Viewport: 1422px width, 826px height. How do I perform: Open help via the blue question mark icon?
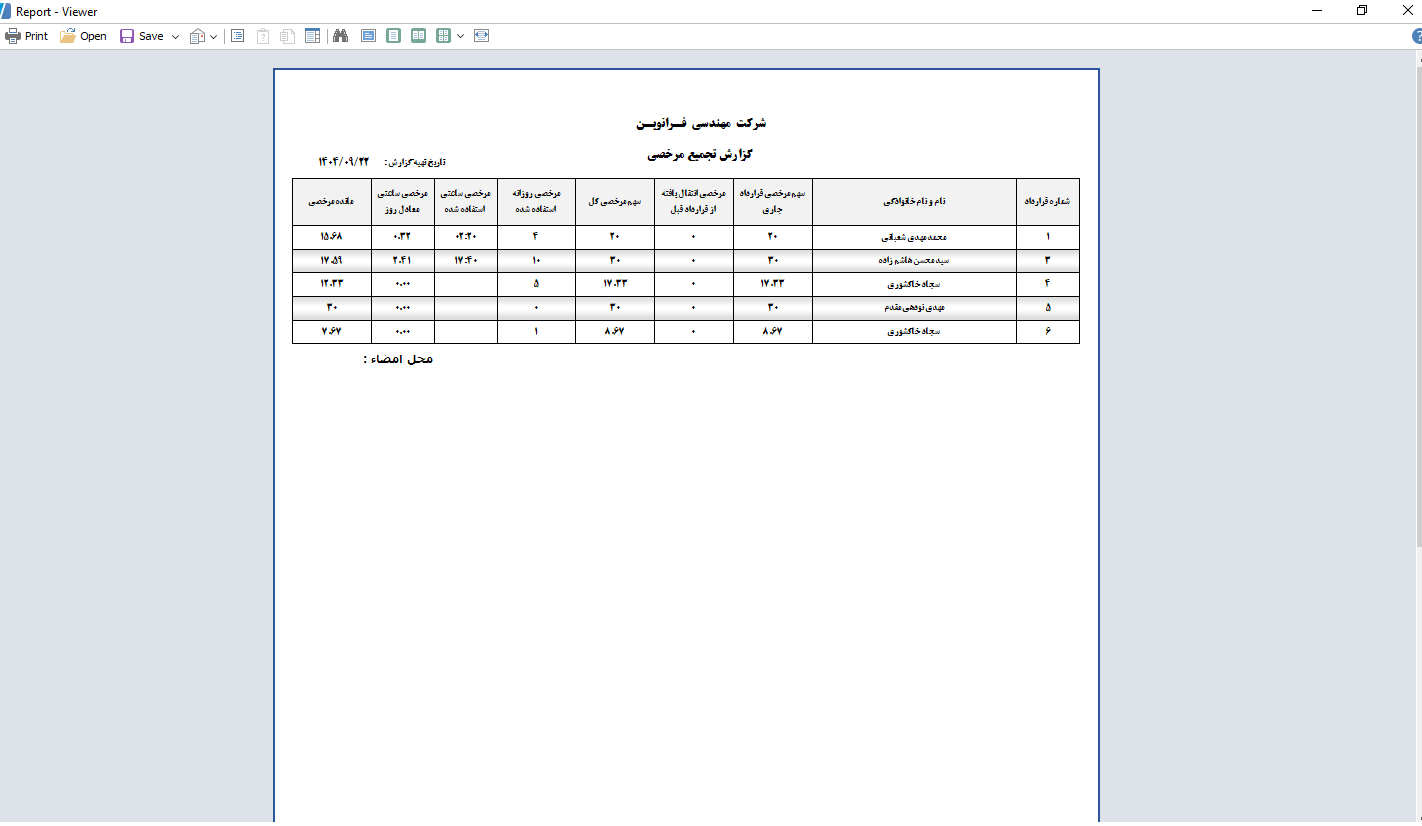pos(1416,36)
